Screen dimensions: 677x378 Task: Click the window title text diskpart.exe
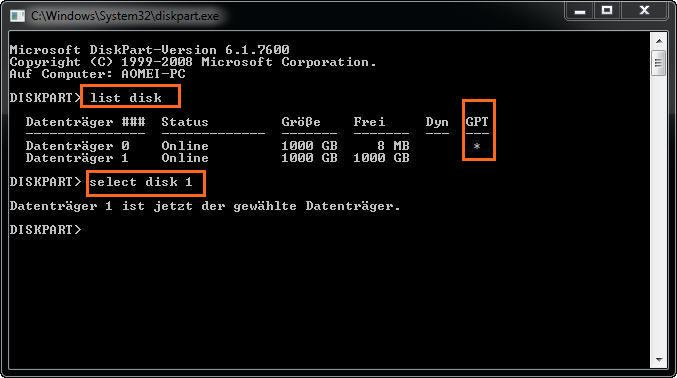pyautogui.click(x=125, y=16)
